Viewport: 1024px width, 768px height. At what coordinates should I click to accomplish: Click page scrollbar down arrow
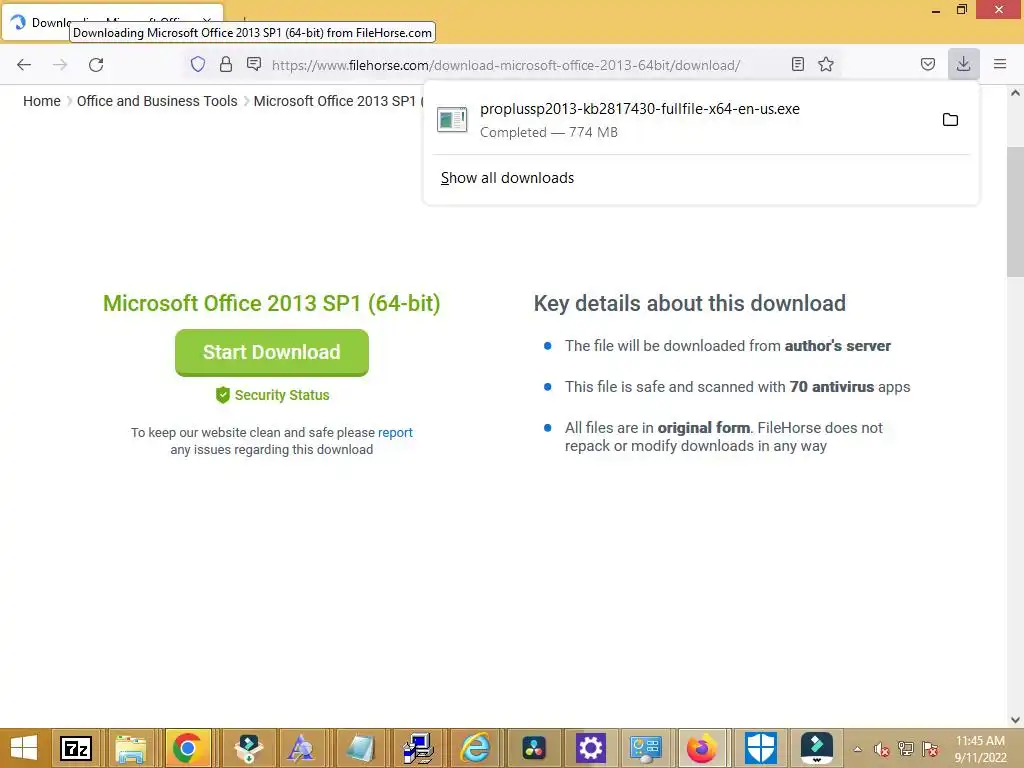point(1015,720)
